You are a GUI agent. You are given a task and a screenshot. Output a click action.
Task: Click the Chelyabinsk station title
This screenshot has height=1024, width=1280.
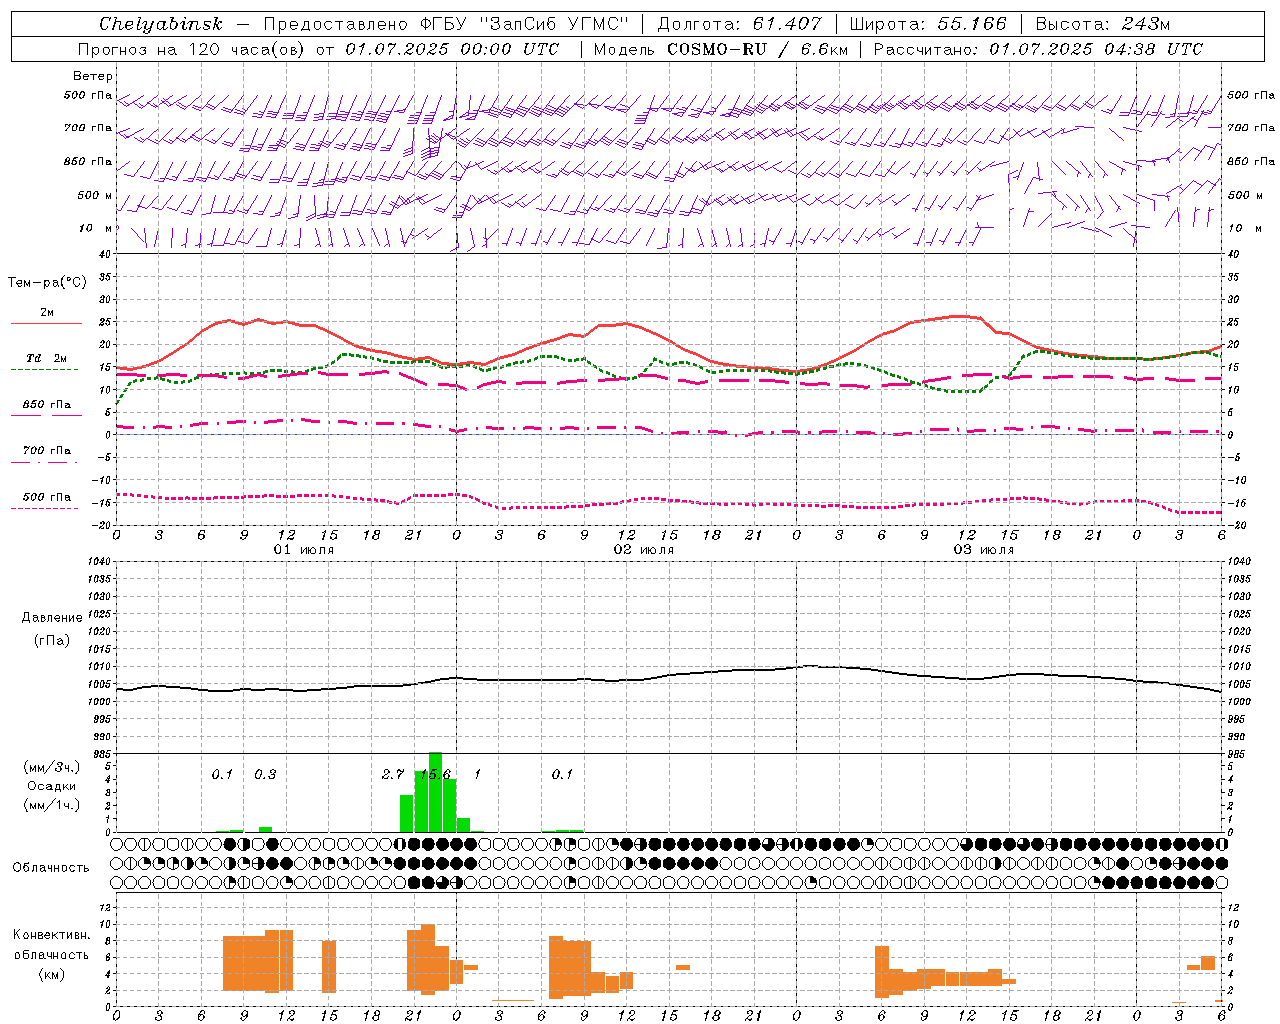click(160, 24)
